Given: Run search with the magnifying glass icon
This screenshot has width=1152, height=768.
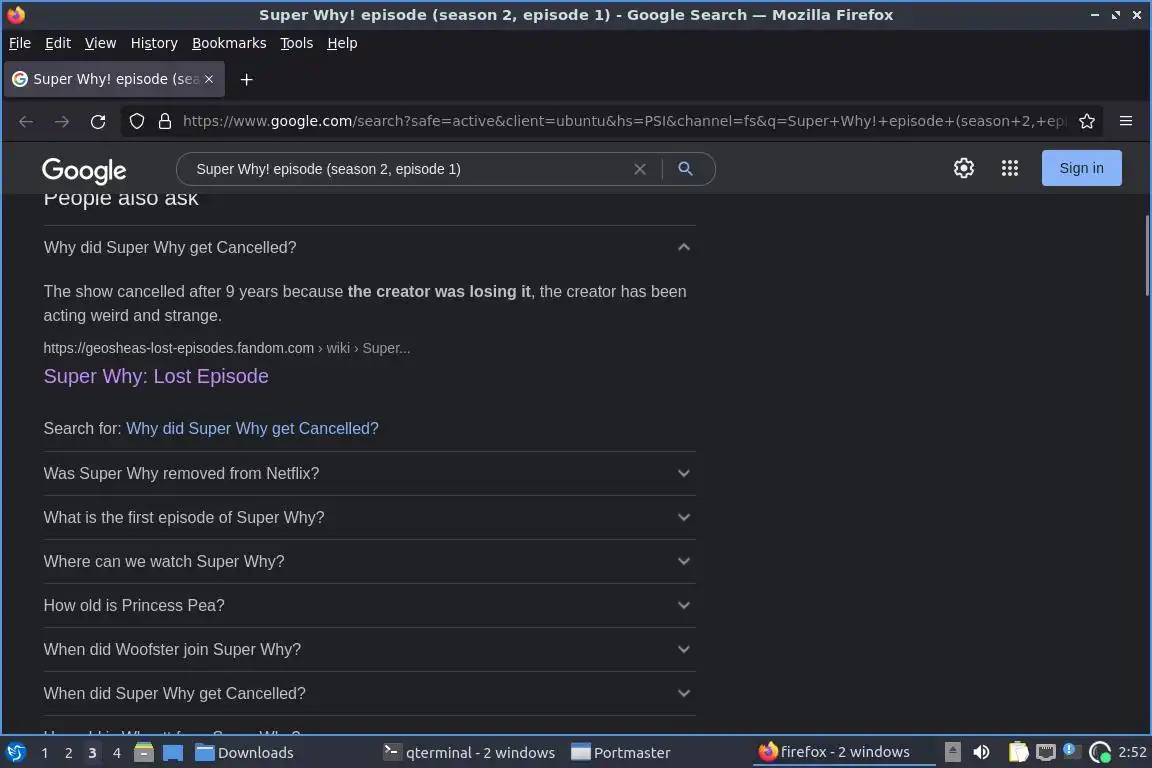Looking at the screenshot, I should pyautogui.click(x=685, y=169).
